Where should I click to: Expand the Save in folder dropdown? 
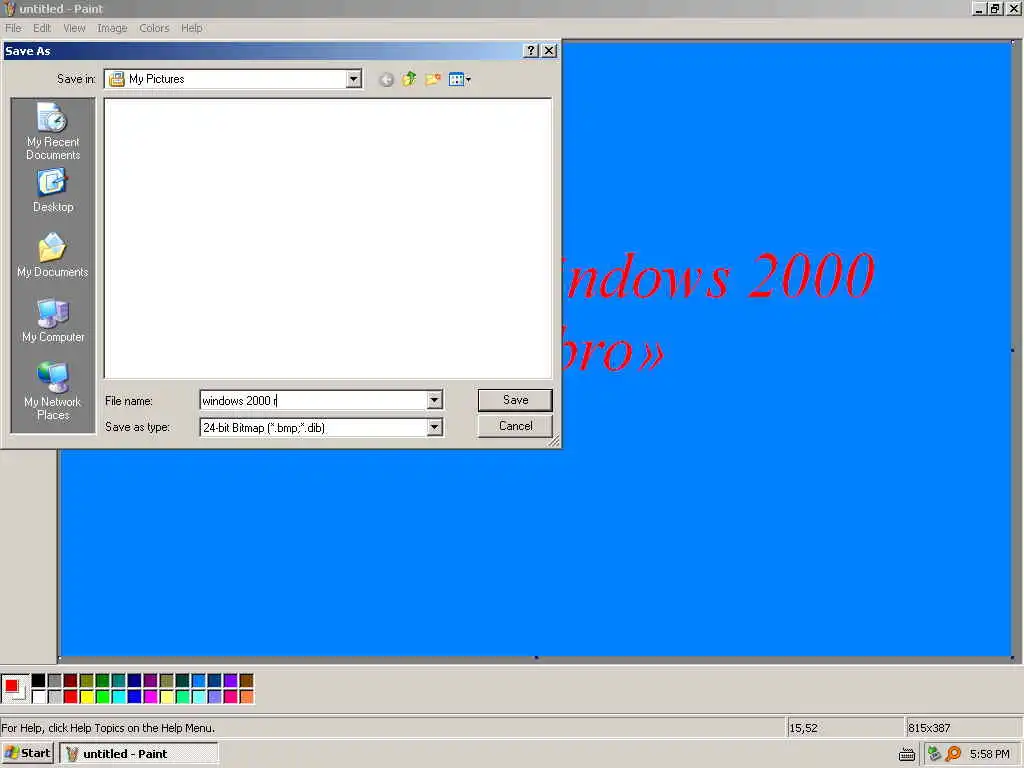point(353,79)
